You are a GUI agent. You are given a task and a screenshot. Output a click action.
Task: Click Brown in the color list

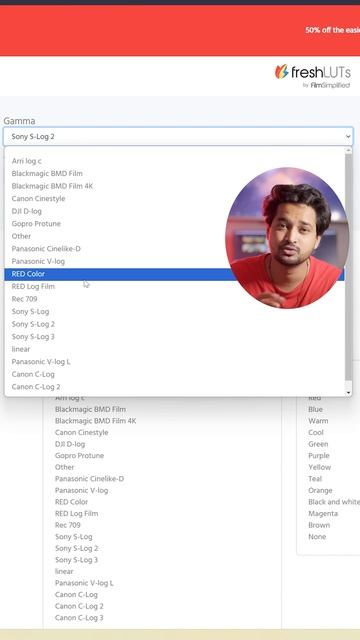319,525
